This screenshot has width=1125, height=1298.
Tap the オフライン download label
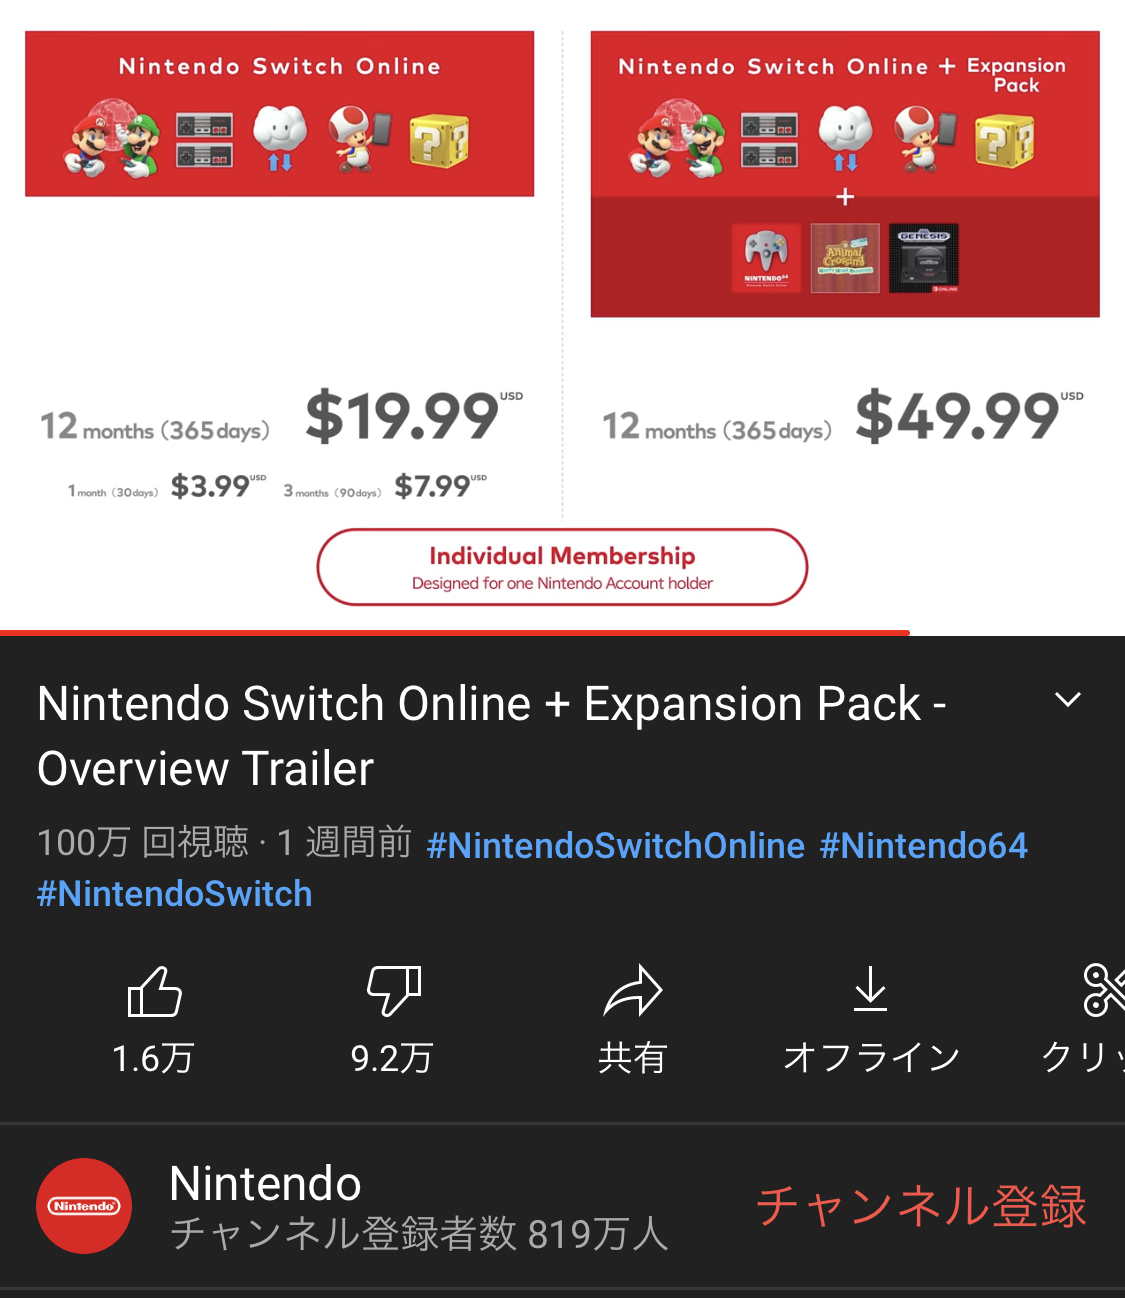pyautogui.click(x=871, y=1058)
